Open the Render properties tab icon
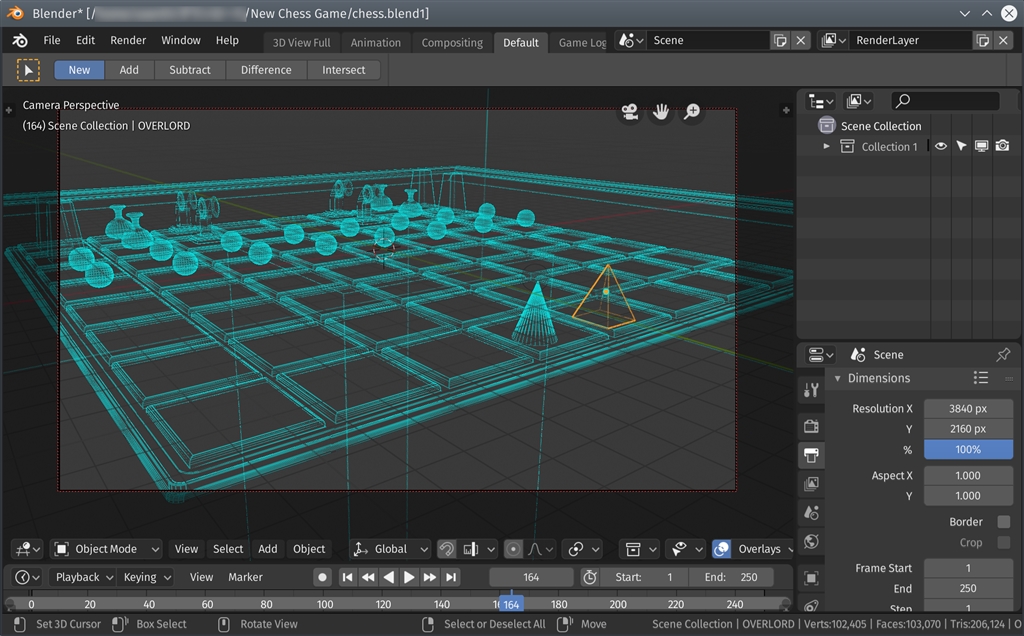 811,426
